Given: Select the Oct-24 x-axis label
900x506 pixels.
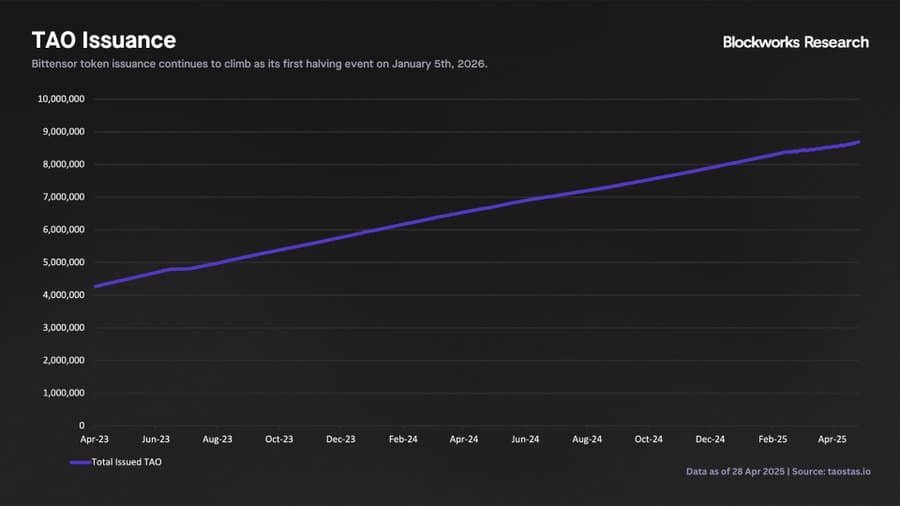Looking at the screenshot, I should (649, 439).
